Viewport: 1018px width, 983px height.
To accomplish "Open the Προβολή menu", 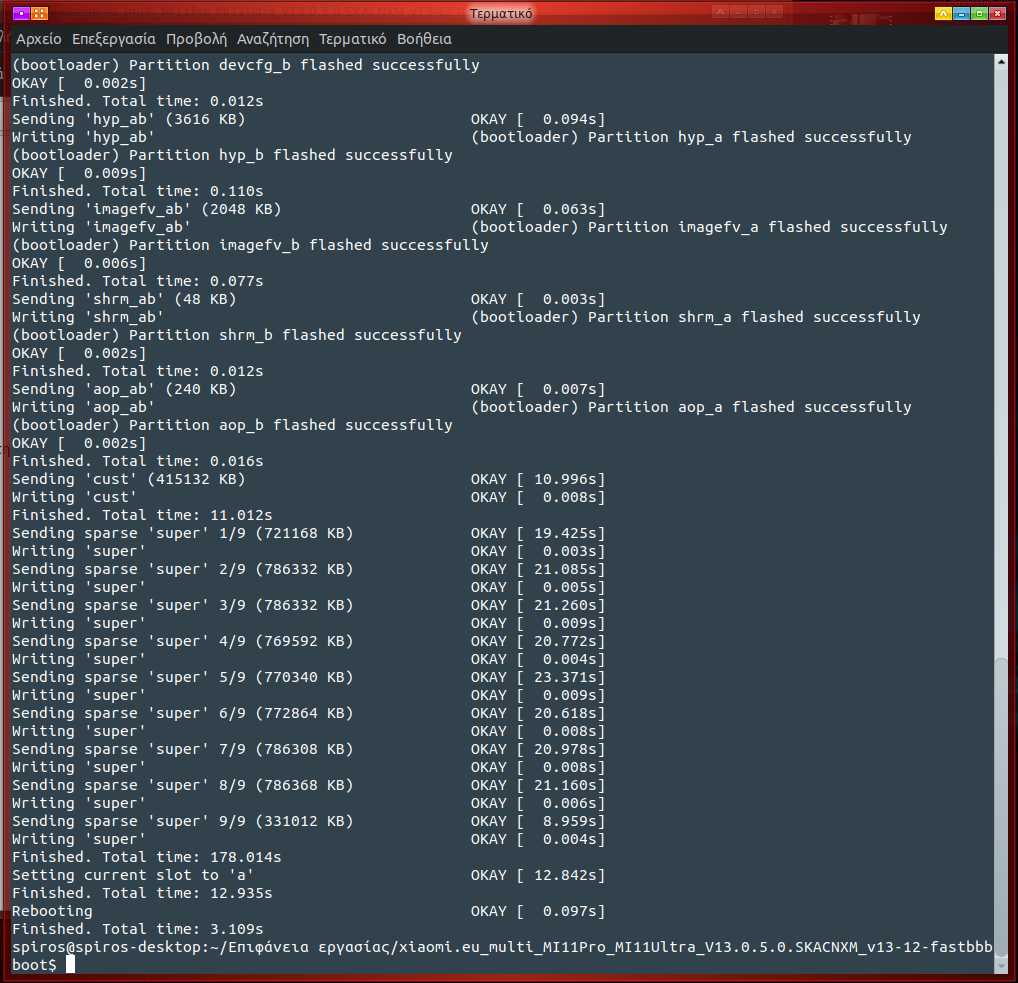I will [196, 40].
